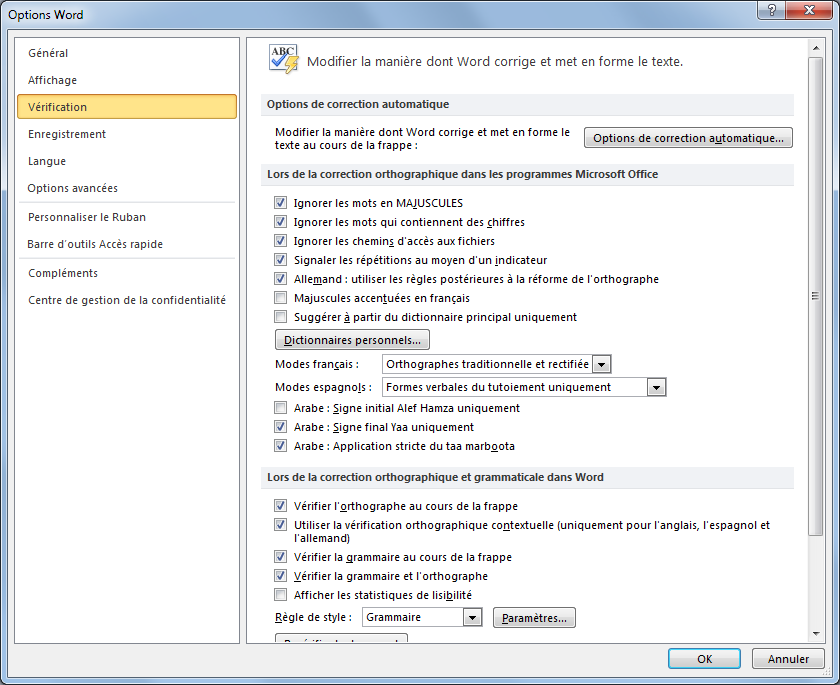Viewport: 840px width, 685px height.
Task: Toggle Ignorer les chemins d'accès aux fichiers
Action: point(280,240)
